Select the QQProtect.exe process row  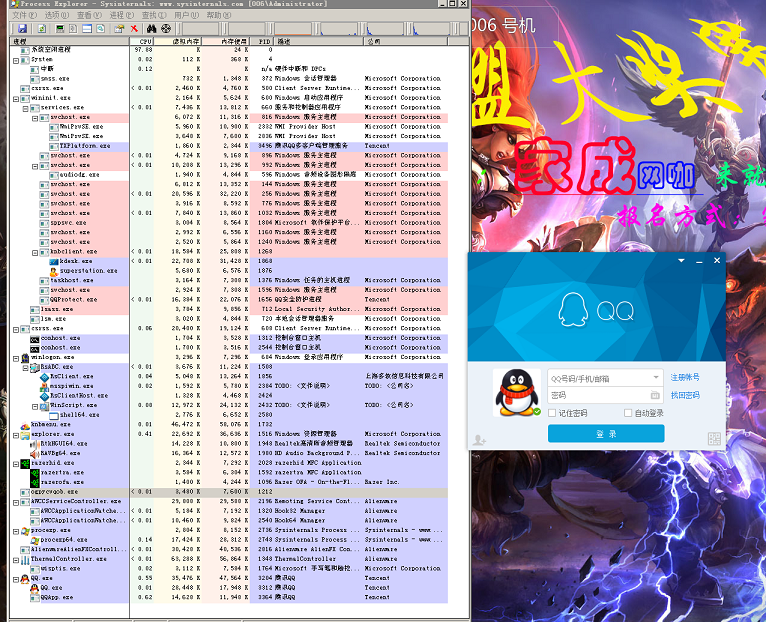point(229,300)
